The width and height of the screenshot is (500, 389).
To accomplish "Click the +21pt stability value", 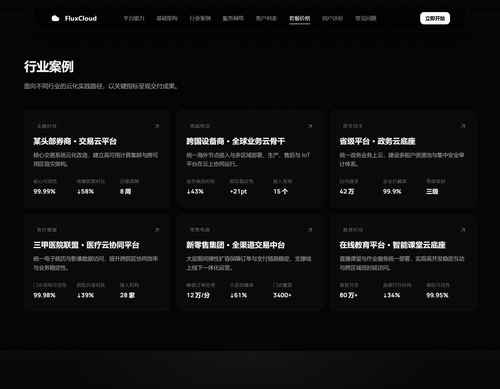I will point(238,191).
